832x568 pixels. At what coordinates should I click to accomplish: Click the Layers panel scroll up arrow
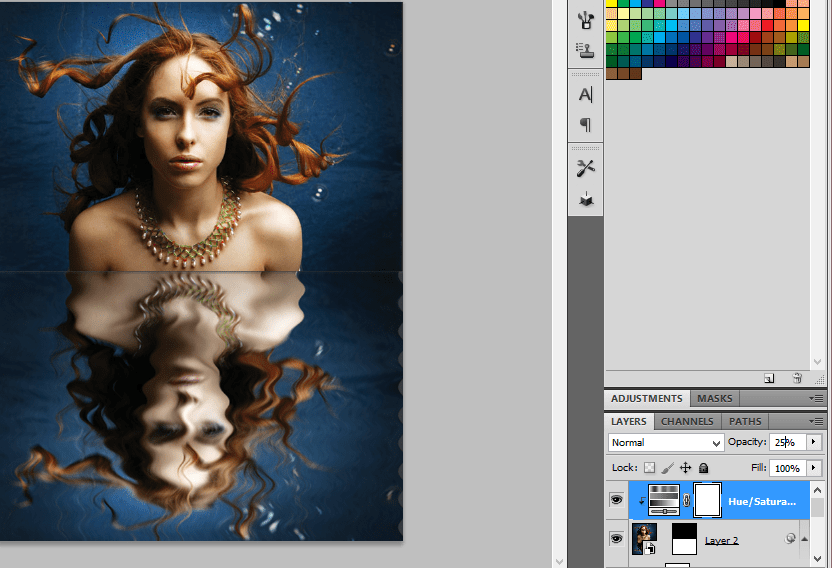click(817, 490)
